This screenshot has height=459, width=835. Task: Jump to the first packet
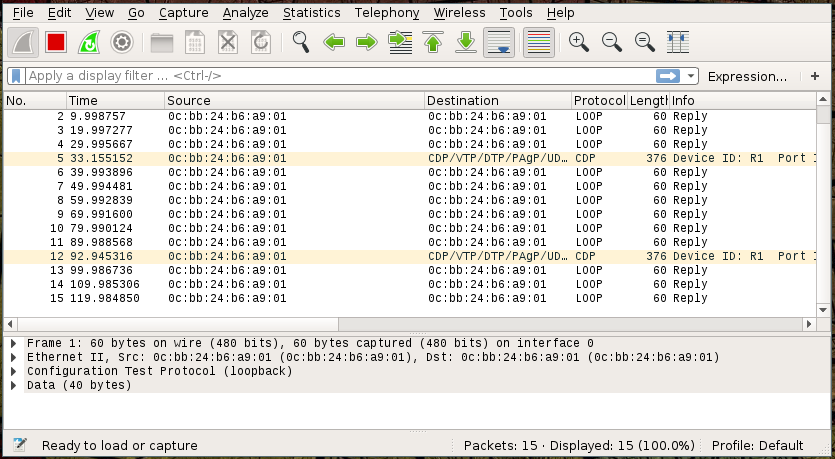click(x=433, y=42)
